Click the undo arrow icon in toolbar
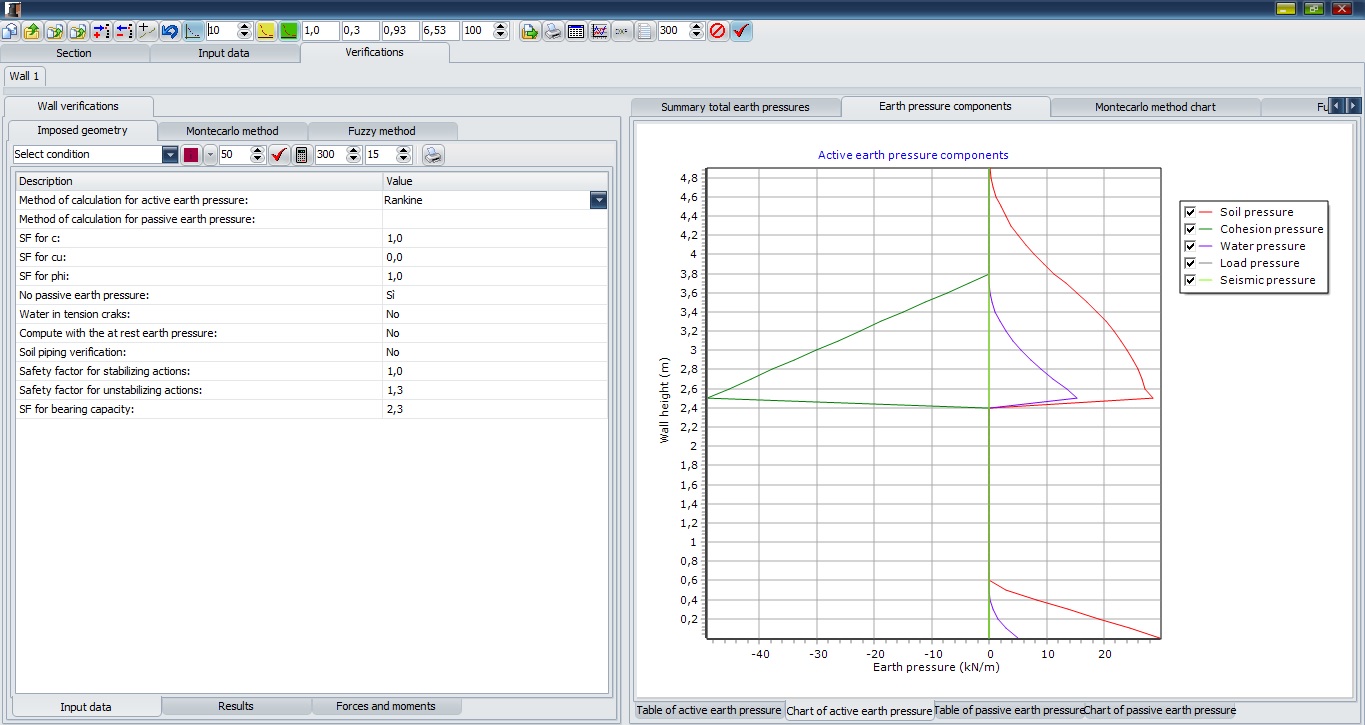 tap(169, 31)
